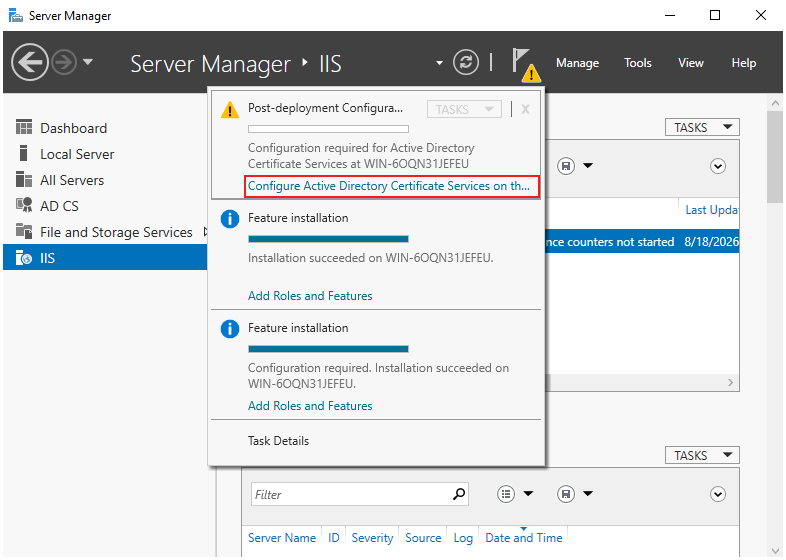Expand File and Storage Services arrow
The height and width of the screenshot is (560, 786).
click(x=205, y=232)
